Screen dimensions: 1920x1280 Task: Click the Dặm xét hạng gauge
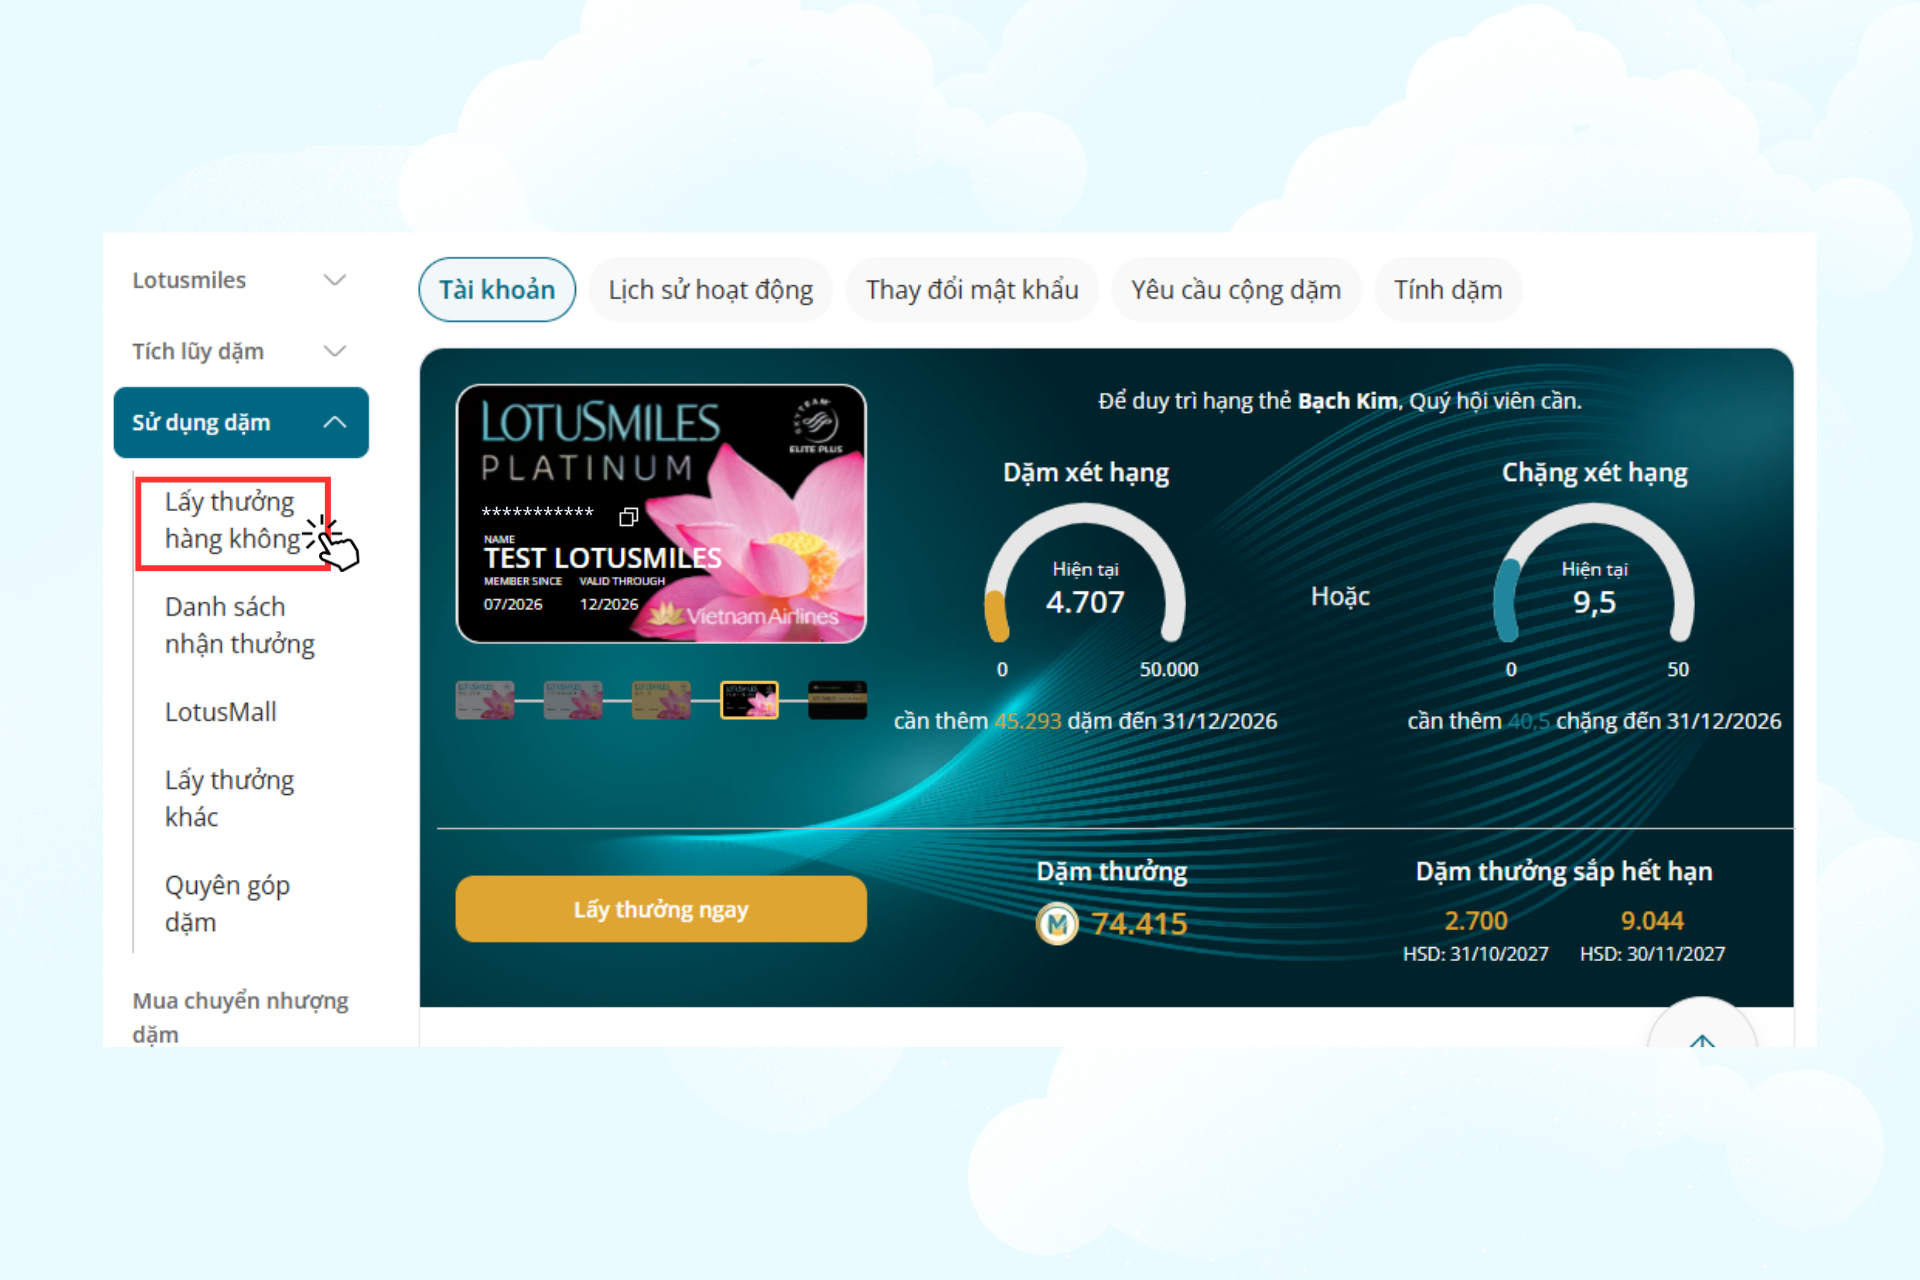[1085, 573]
